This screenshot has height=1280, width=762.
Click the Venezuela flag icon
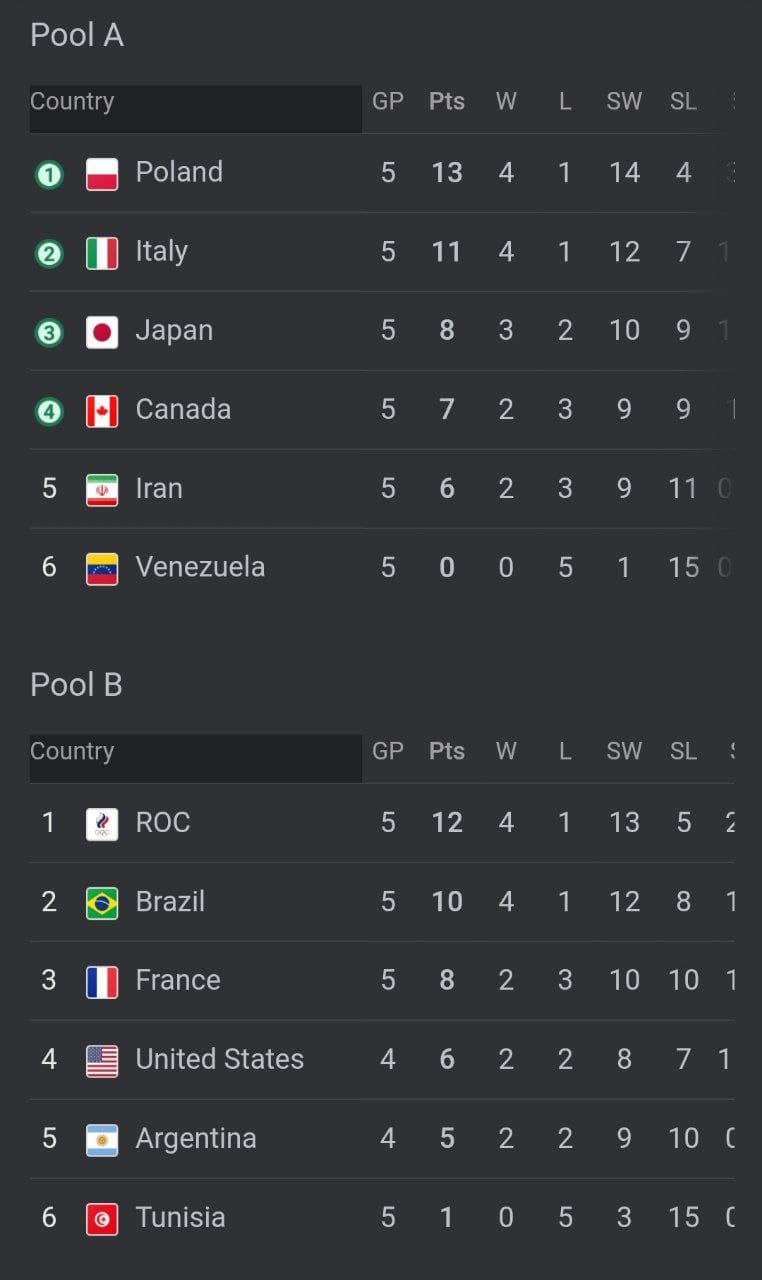coord(102,569)
